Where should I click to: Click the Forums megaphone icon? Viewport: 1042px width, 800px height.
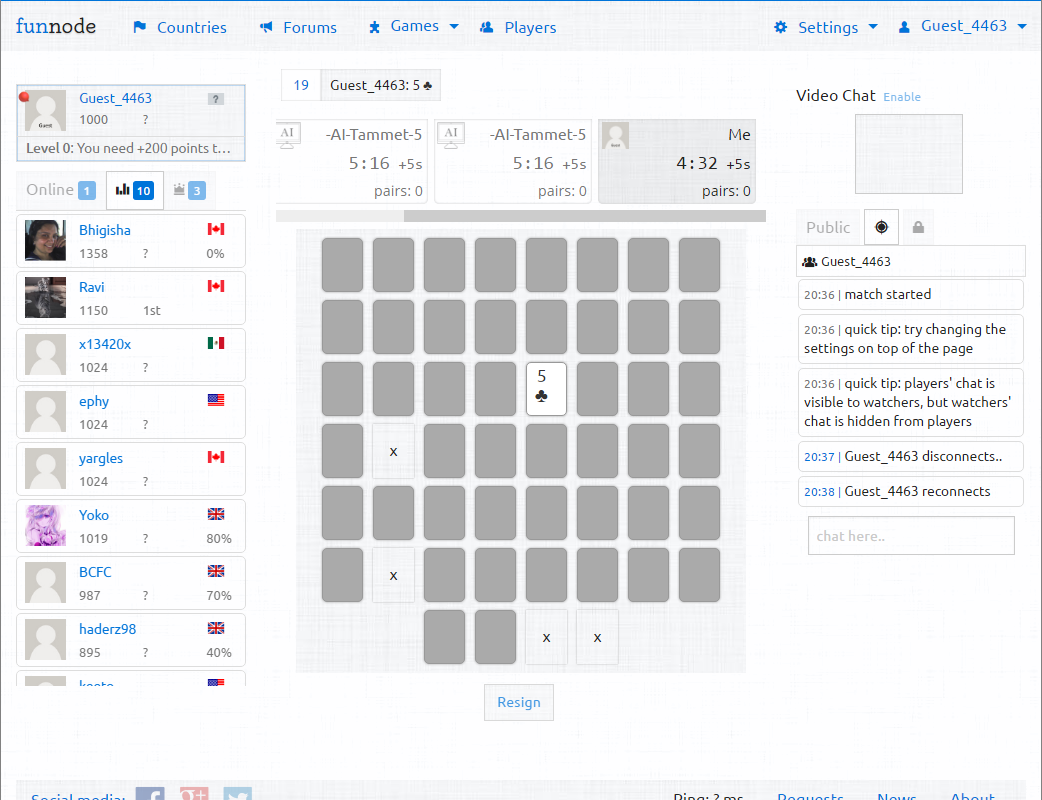point(266,27)
